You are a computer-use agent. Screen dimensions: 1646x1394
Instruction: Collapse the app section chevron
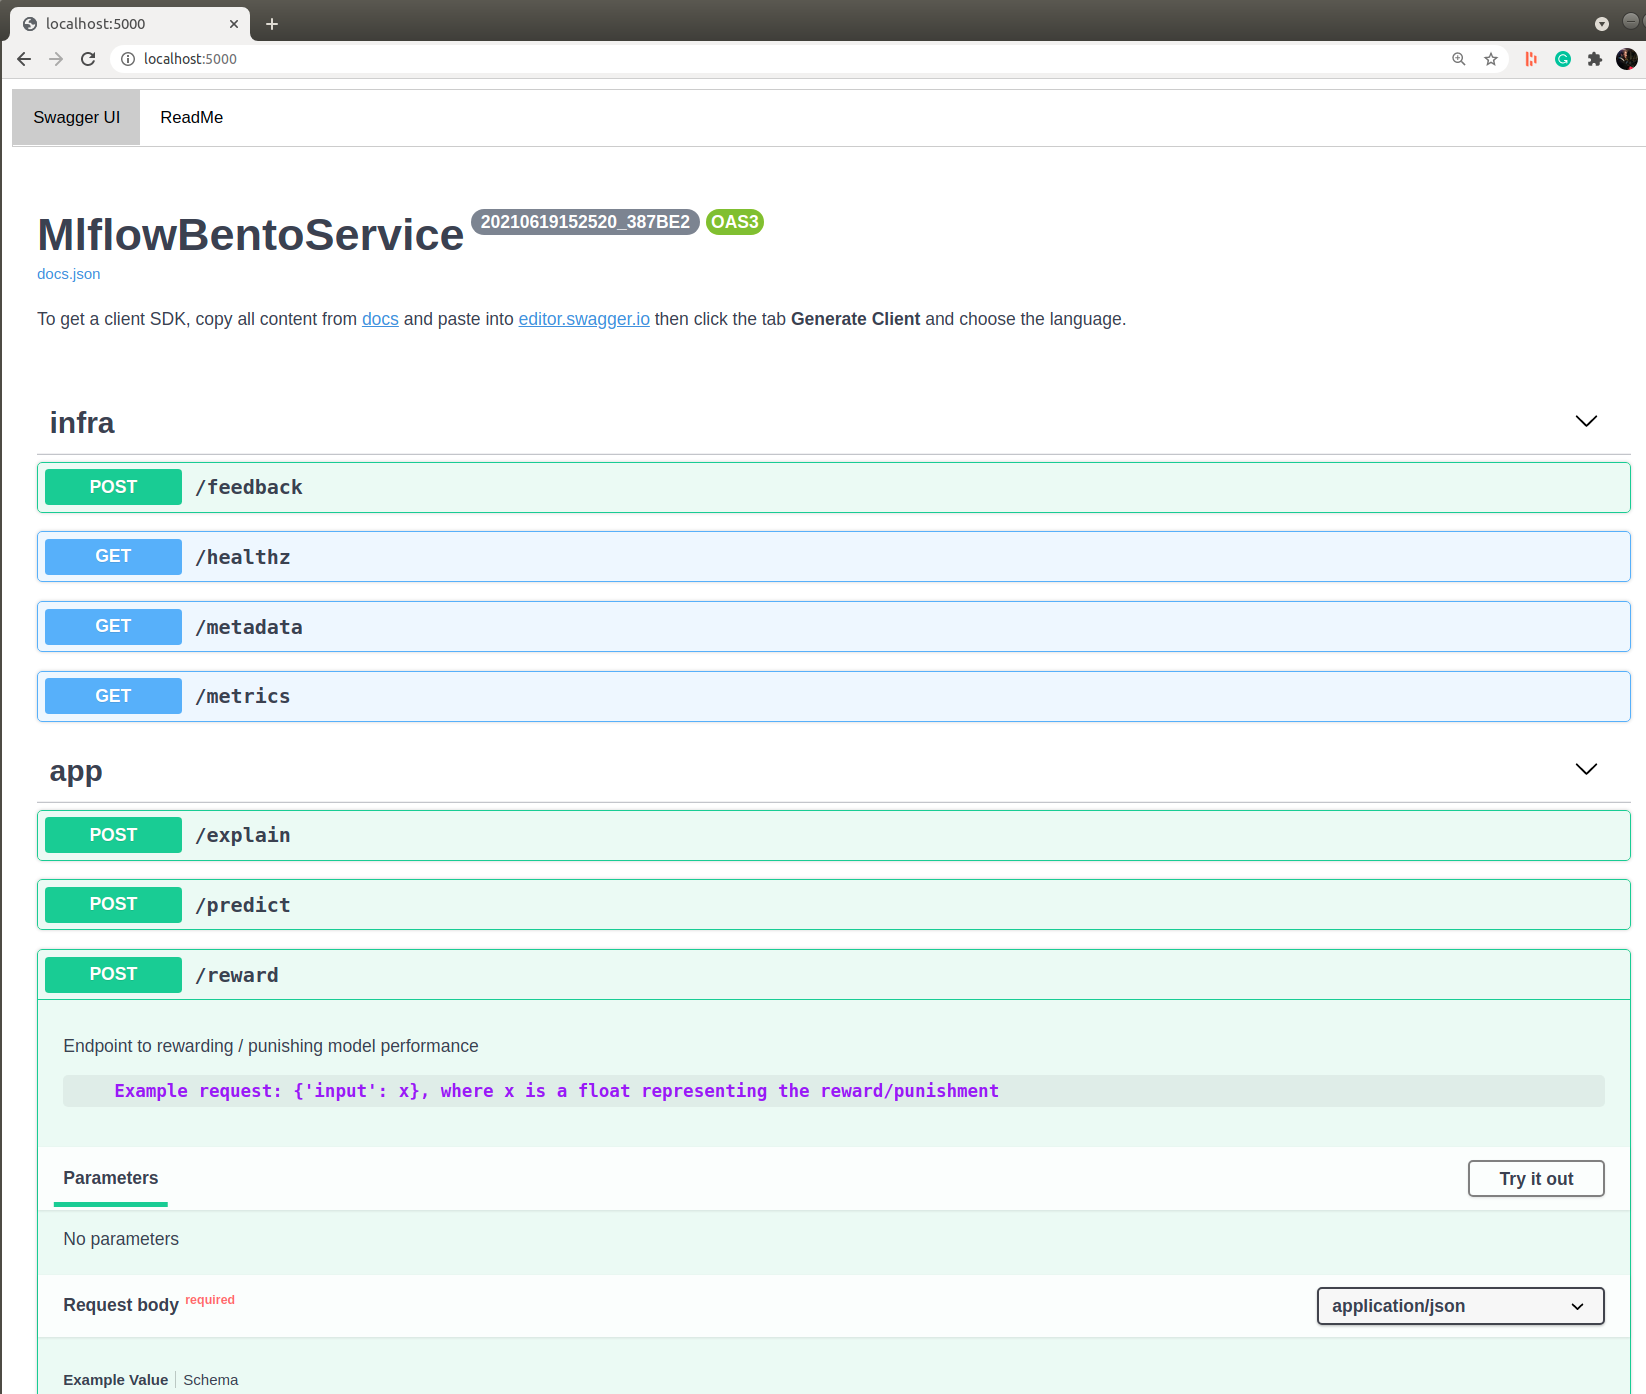[x=1586, y=769]
